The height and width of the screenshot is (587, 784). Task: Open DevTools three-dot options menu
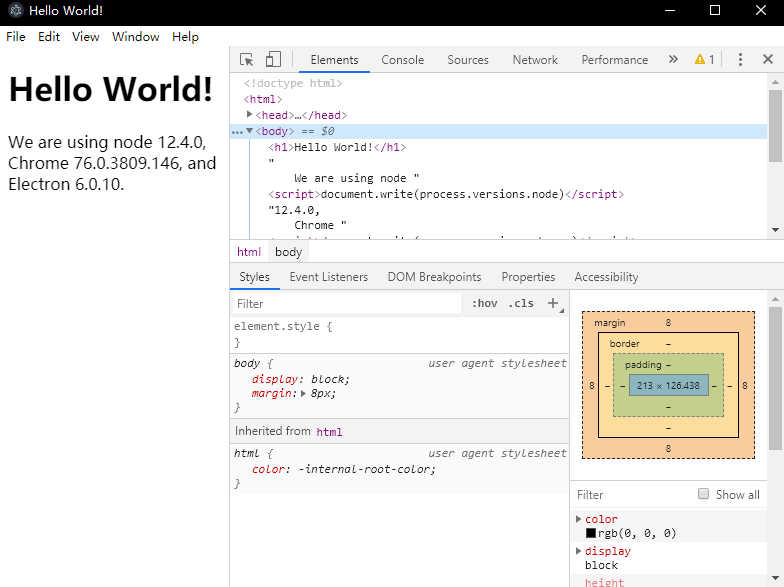[x=740, y=60]
